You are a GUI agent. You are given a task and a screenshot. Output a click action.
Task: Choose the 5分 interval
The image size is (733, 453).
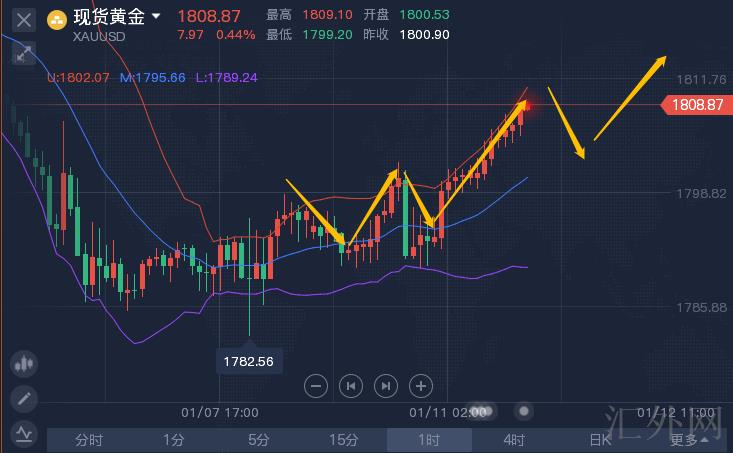click(259, 439)
